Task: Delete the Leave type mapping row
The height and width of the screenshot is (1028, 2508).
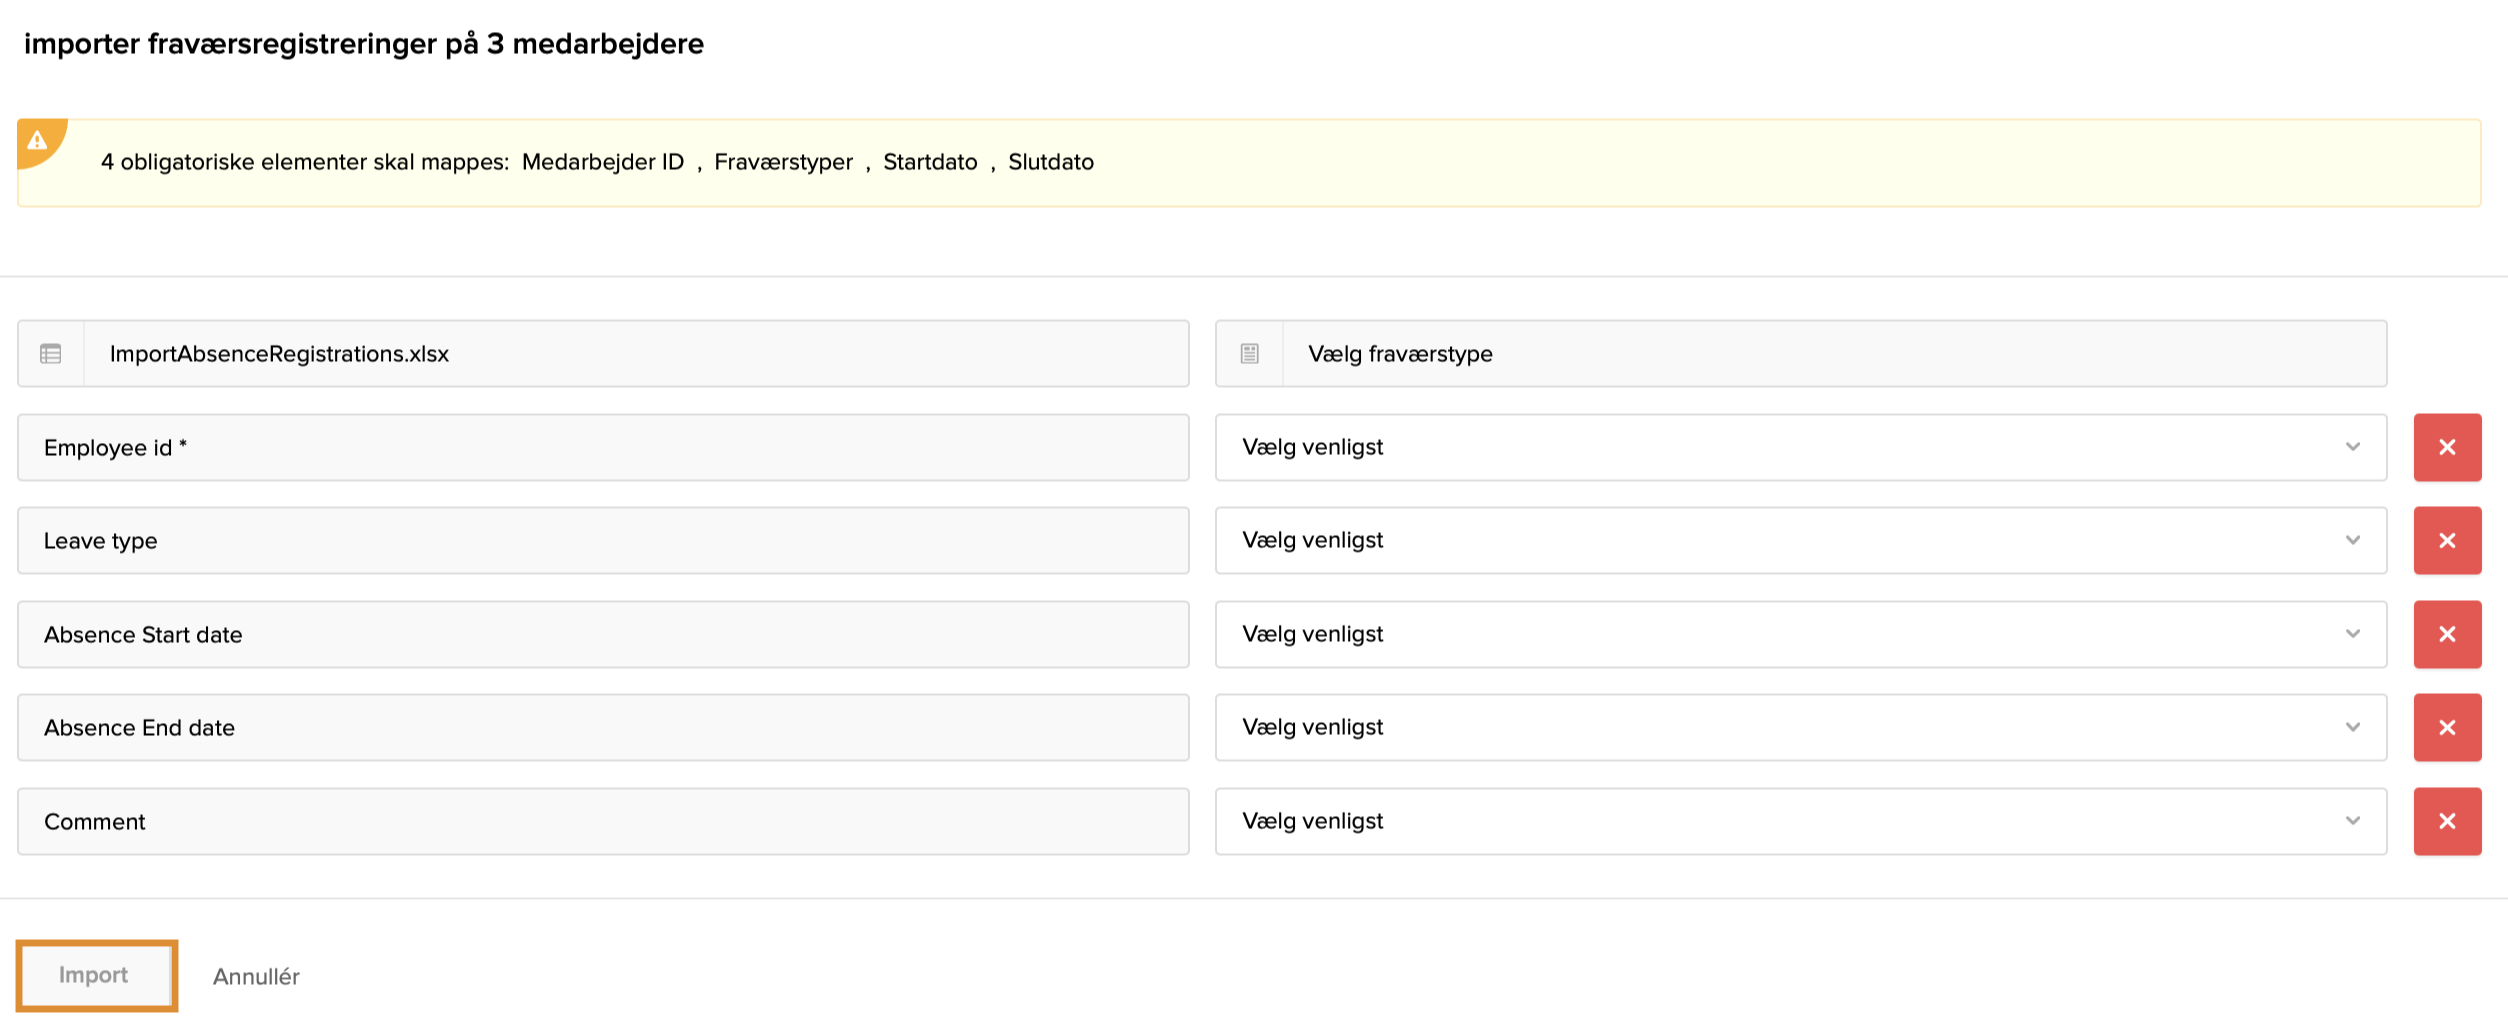Action: coord(2446,540)
